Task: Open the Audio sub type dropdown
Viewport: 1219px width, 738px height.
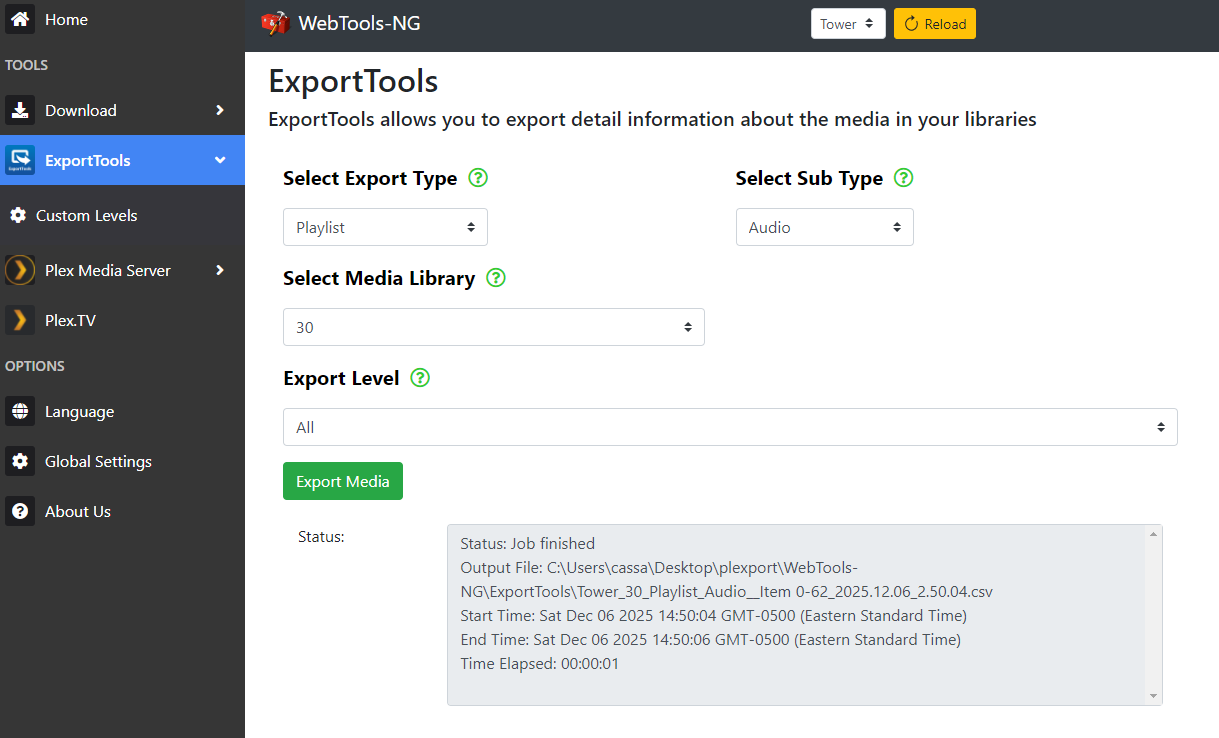Action: (x=824, y=227)
